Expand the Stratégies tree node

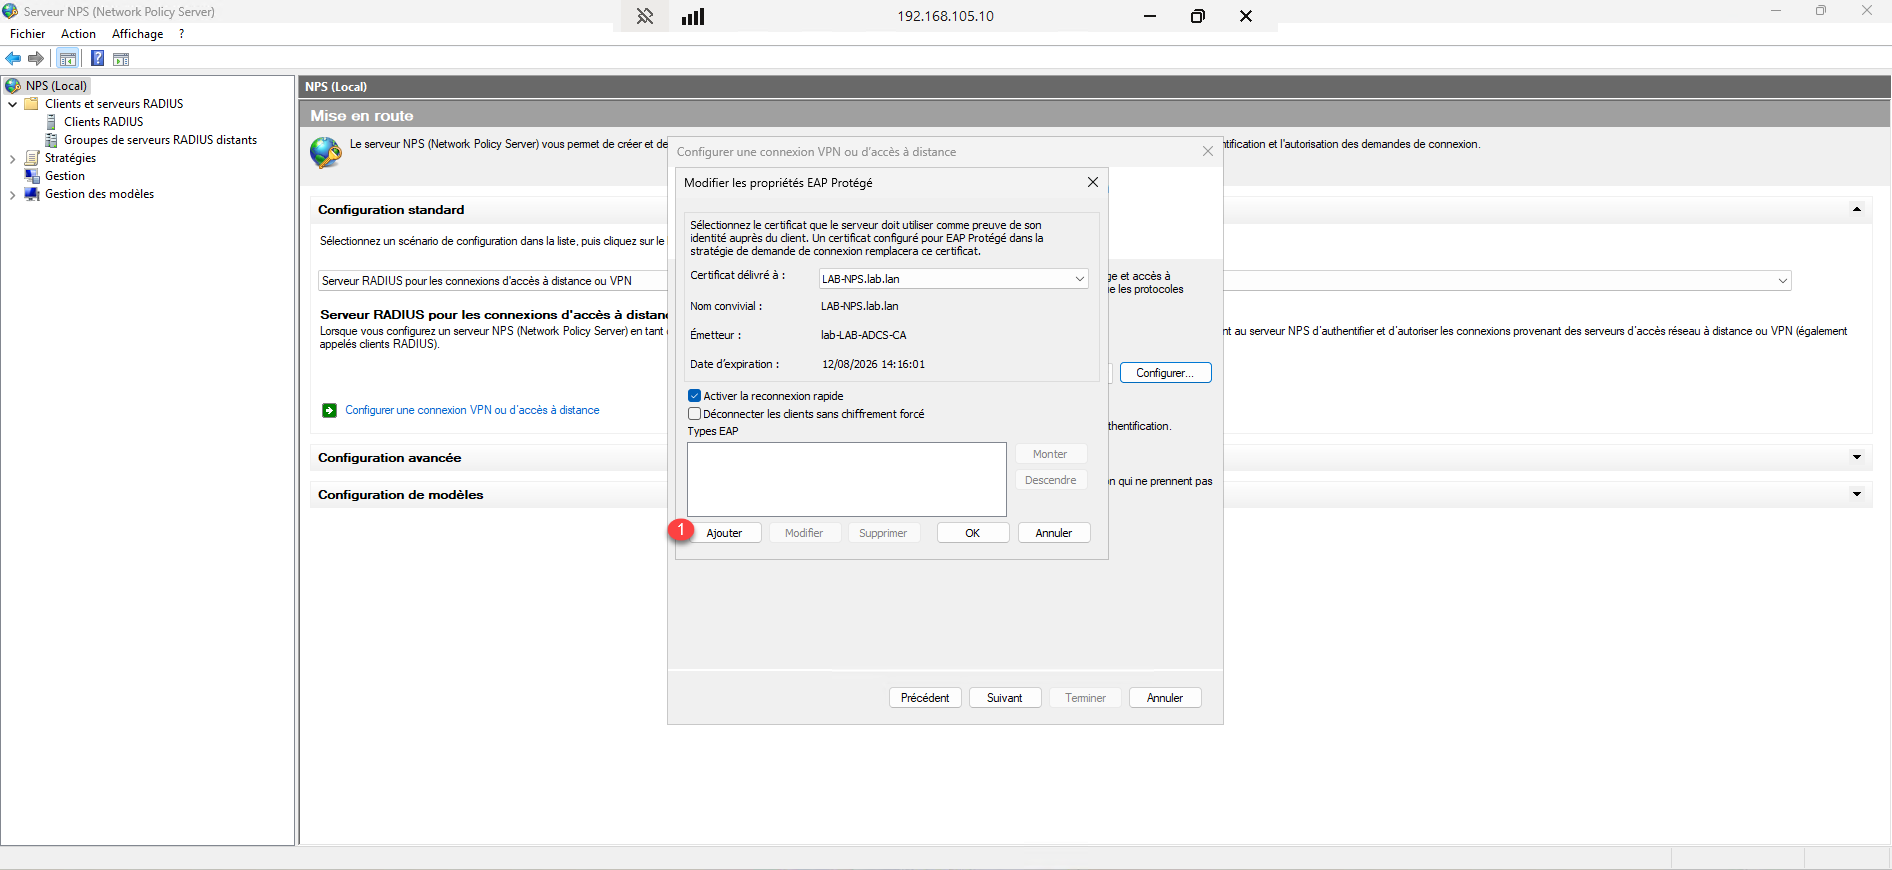12,159
